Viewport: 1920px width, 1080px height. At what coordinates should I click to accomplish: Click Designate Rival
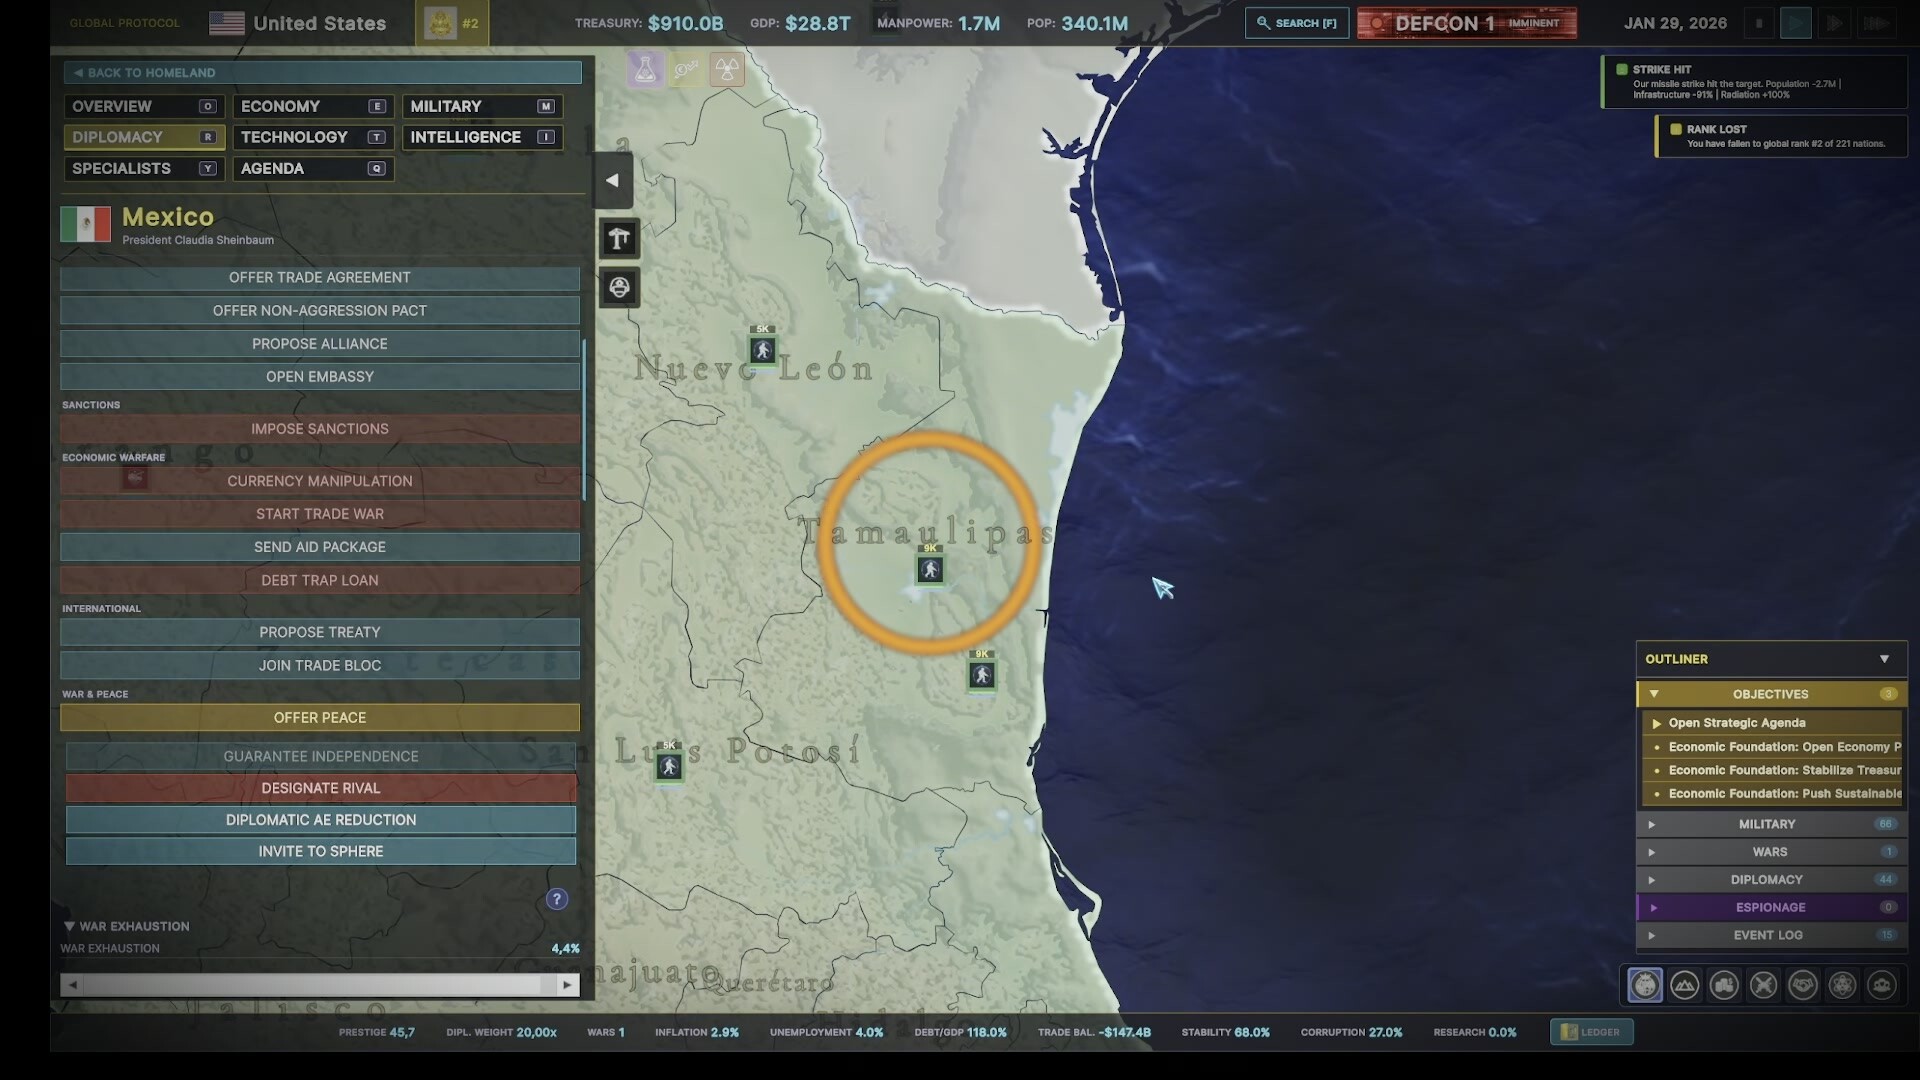click(x=321, y=788)
